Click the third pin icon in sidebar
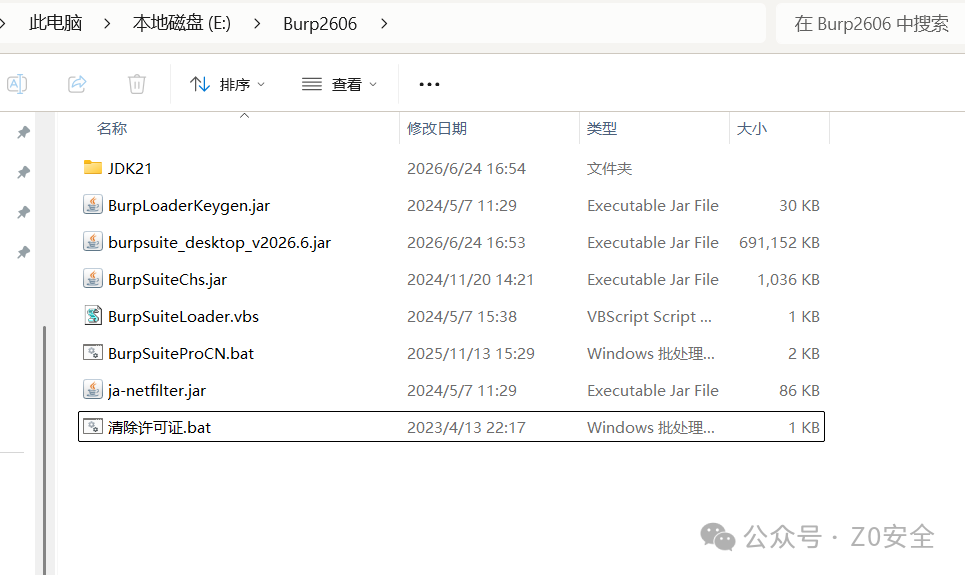965x575 pixels. point(23,212)
